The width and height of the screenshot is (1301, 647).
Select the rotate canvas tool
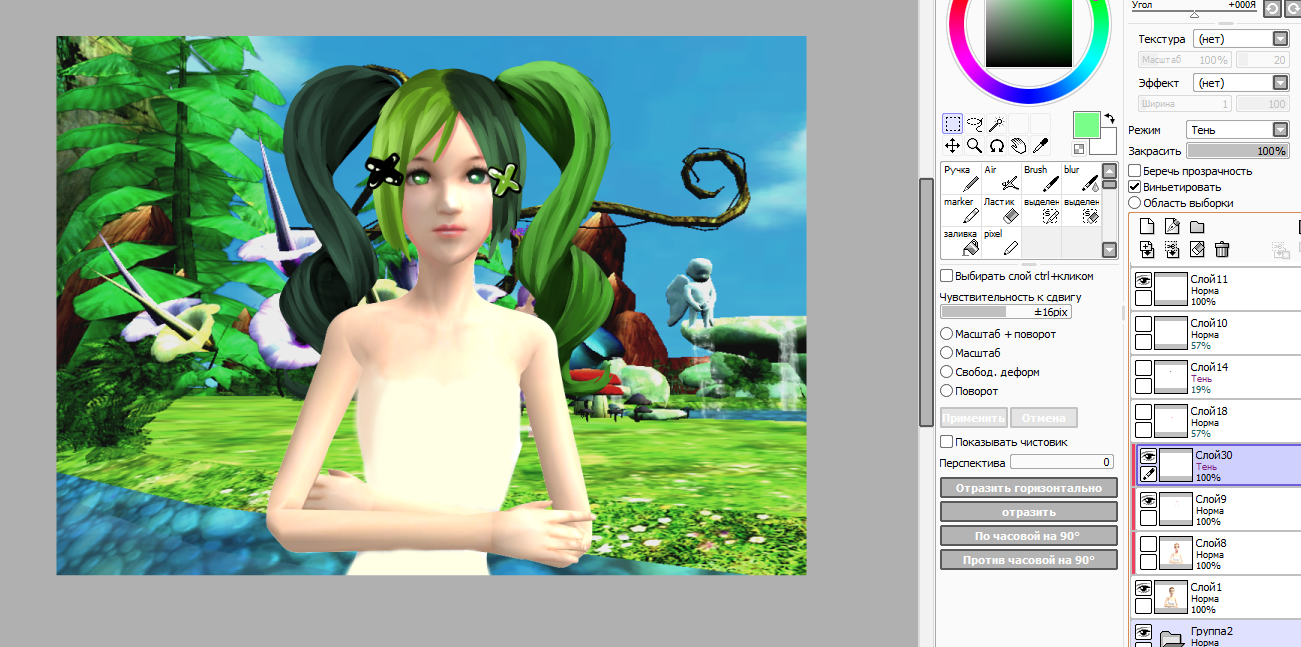point(997,146)
